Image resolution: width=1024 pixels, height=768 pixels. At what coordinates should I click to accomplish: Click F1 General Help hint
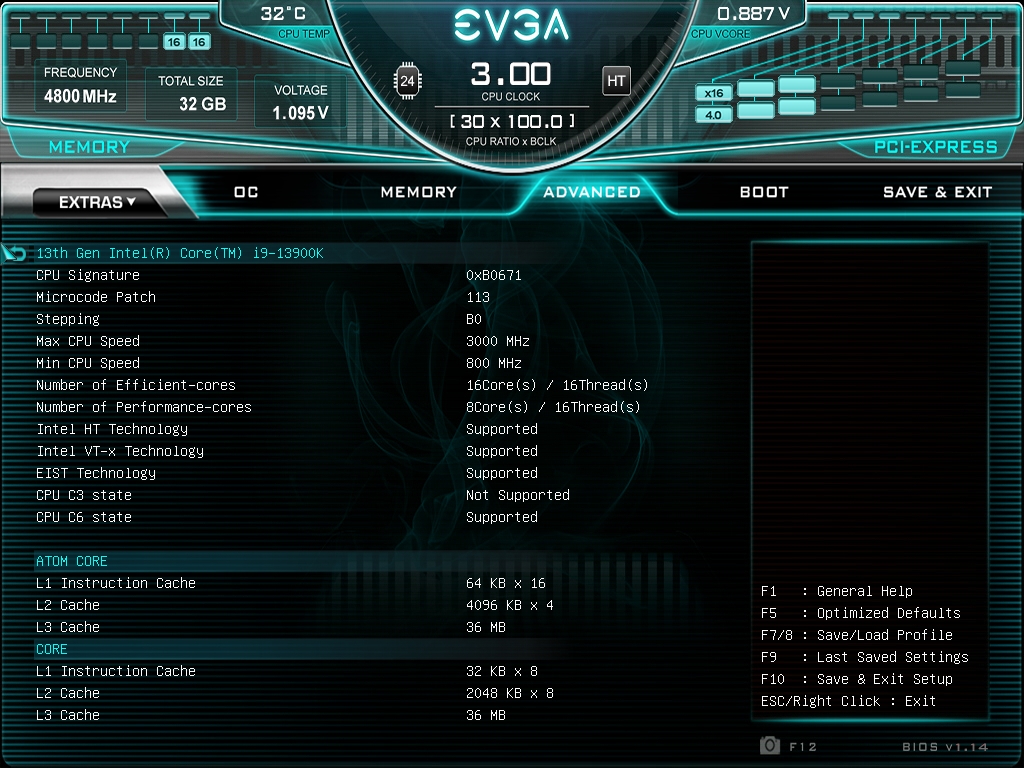(x=837, y=591)
